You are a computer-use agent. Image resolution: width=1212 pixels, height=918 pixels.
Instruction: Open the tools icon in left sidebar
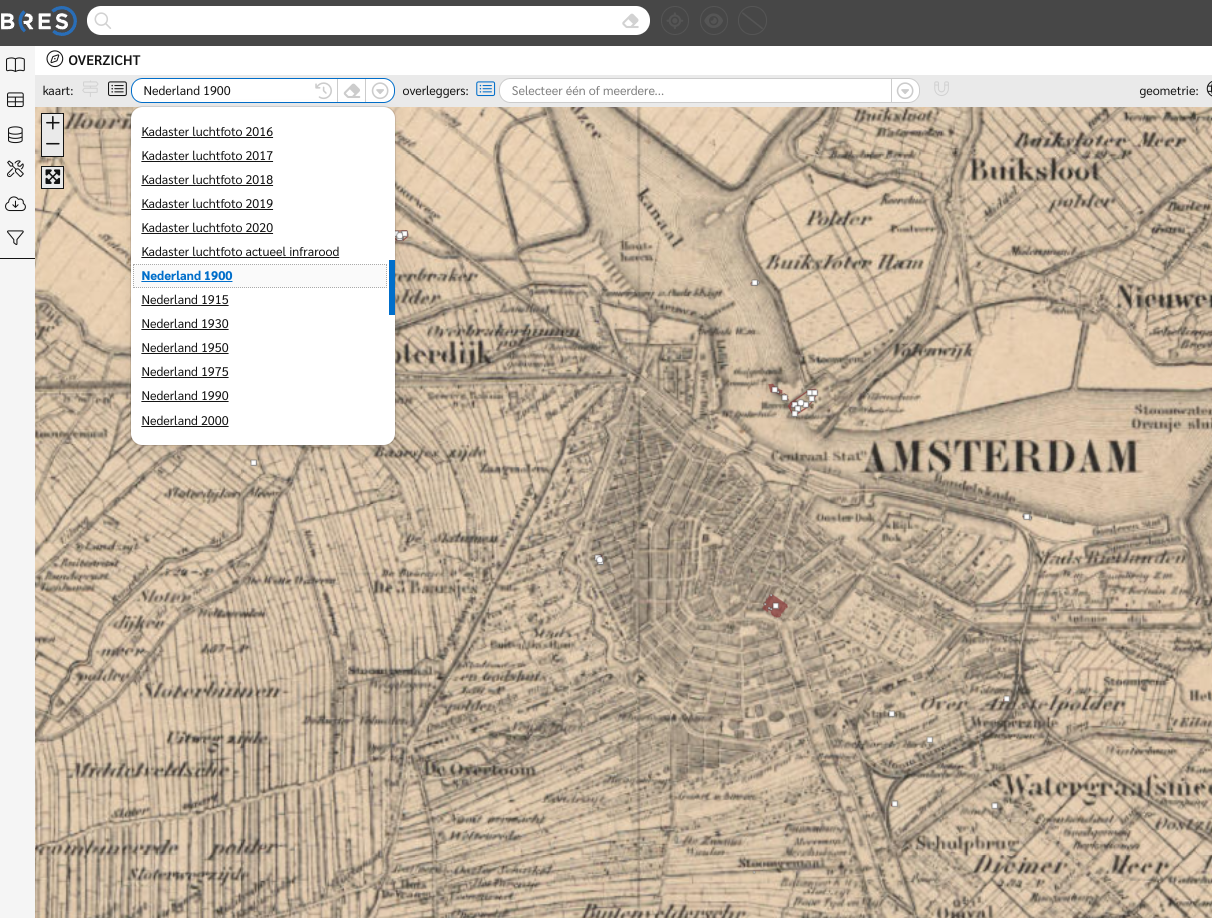15,169
